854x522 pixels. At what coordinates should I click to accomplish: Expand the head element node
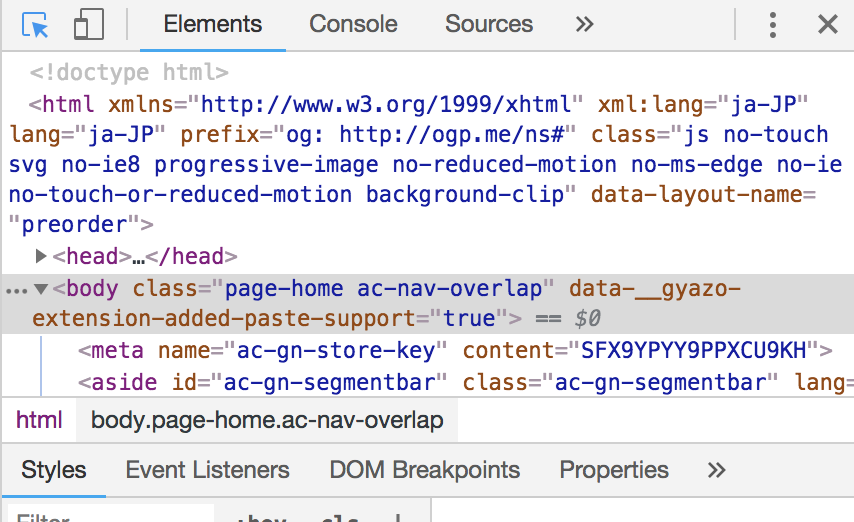click(x=41, y=257)
